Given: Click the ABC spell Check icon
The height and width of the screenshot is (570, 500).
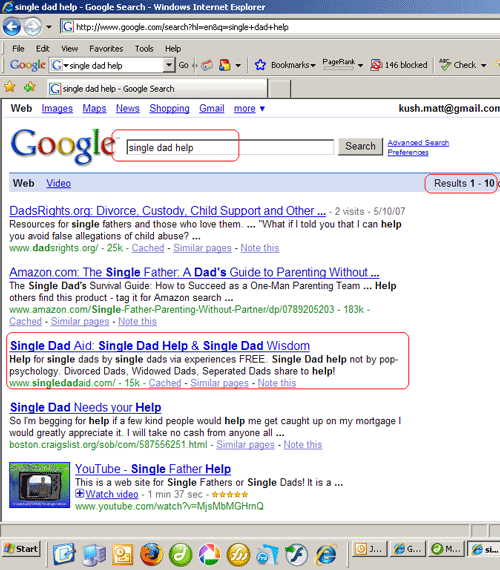Looking at the screenshot, I should click(445, 65).
